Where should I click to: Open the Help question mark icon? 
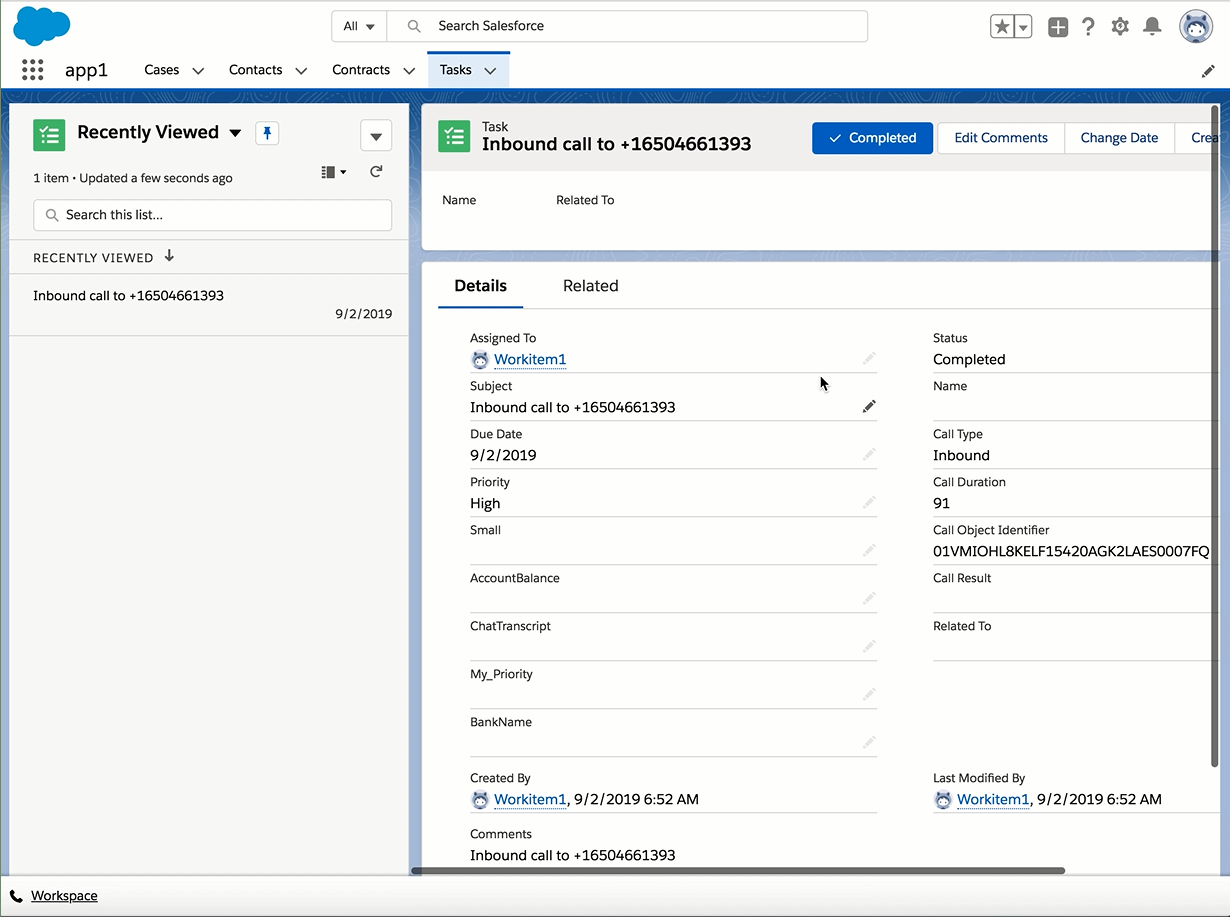coord(1089,27)
